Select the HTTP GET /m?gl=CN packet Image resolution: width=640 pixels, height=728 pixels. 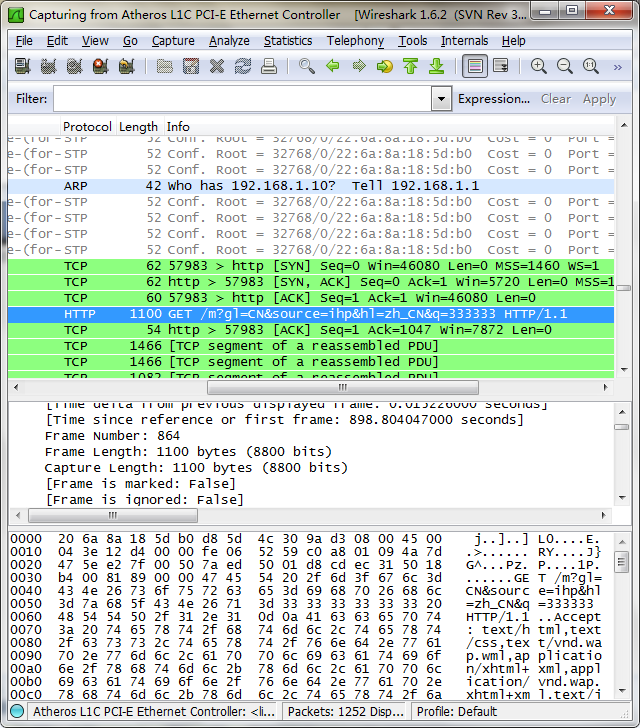[311, 314]
